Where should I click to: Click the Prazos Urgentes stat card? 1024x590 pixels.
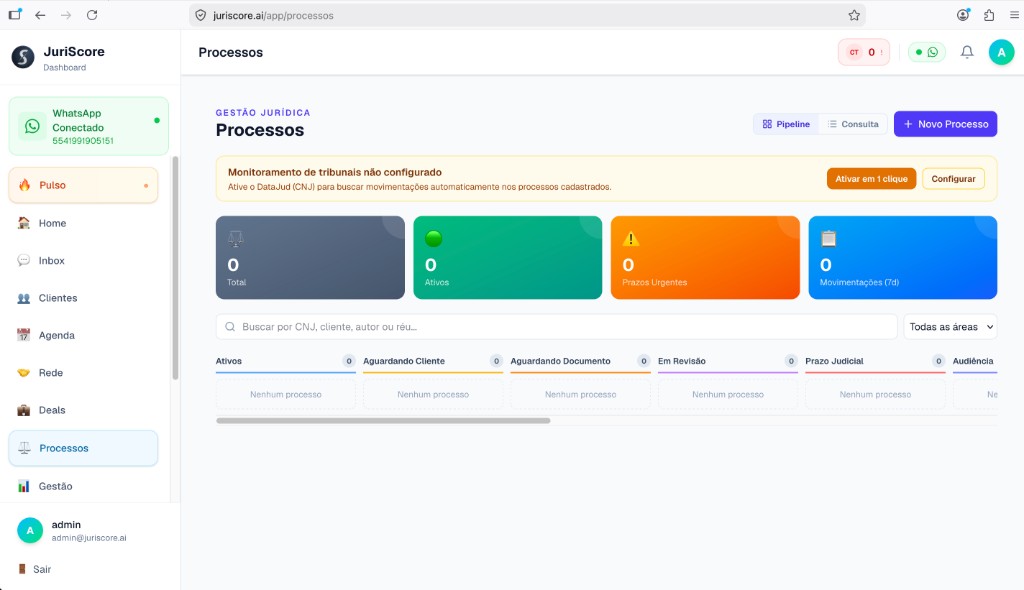(x=705, y=257)
